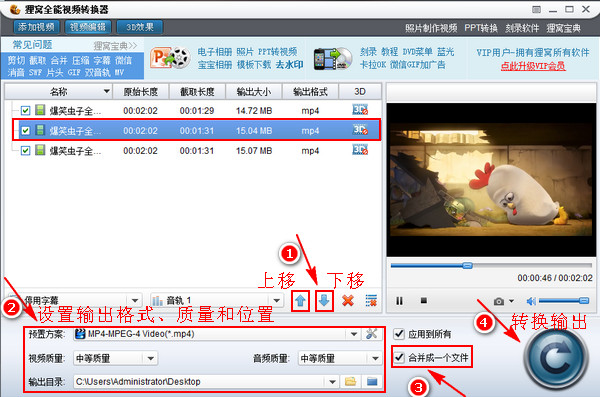Open the 音轨 1 audio track dropdown
600x397 pixels.
coord(277,301)
